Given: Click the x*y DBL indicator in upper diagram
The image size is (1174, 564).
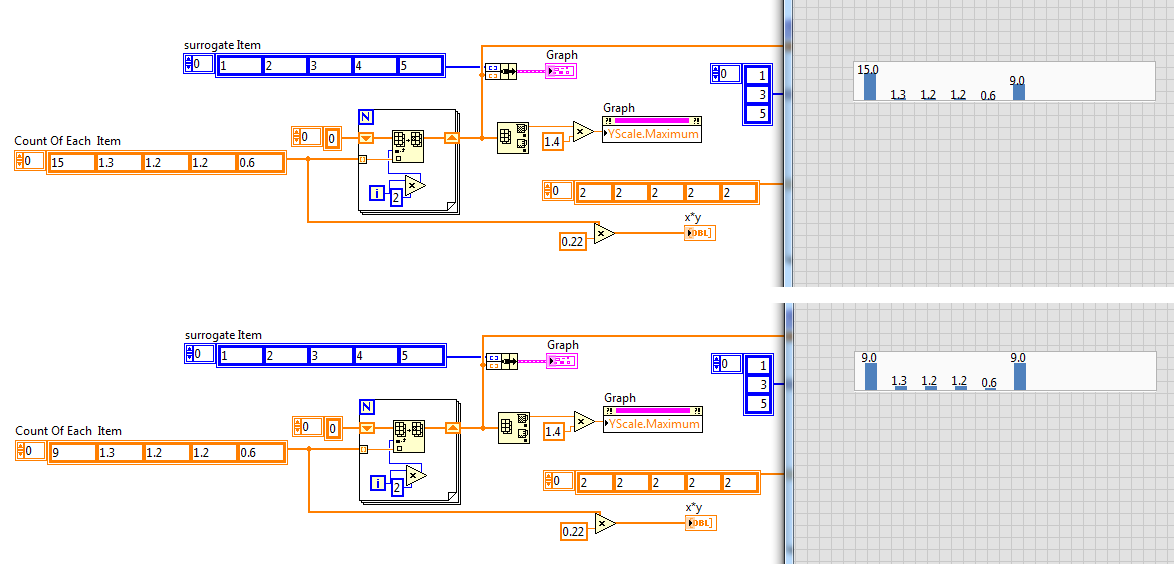Looking at the screenshot, I should pyautogui.click(x=699, y=233).
